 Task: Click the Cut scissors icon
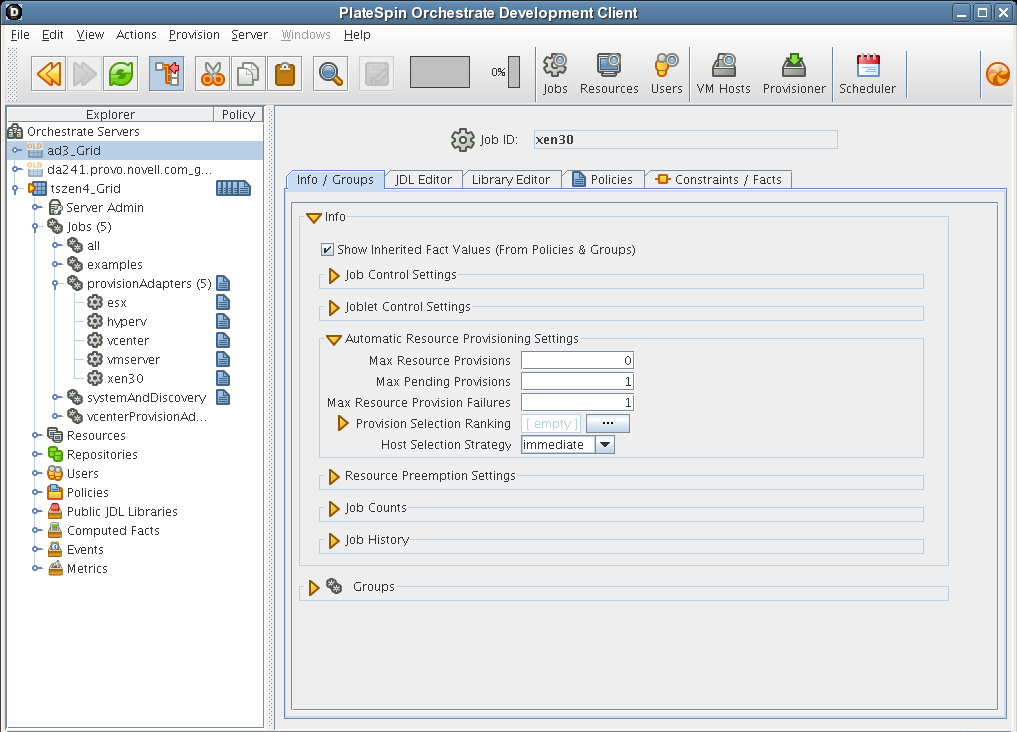[212, 74]
